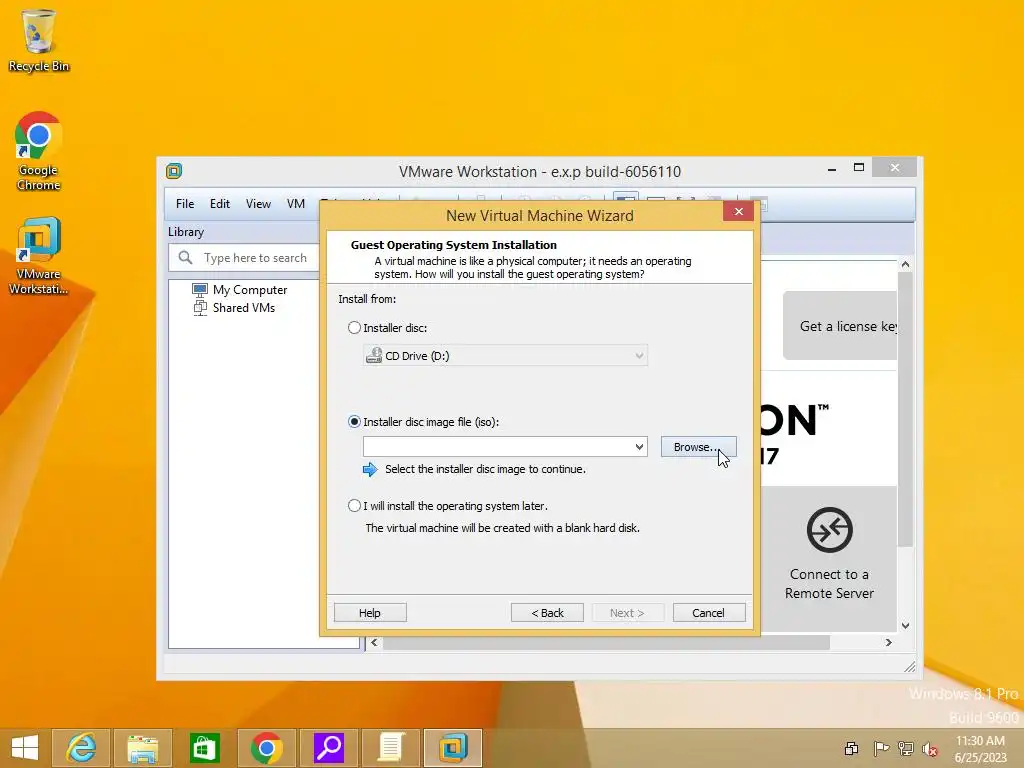Click the Get a license key tile
Image resolution: width=1024 pixels, height=768 pixels.
pyautogui.click(x=840, y=325)
